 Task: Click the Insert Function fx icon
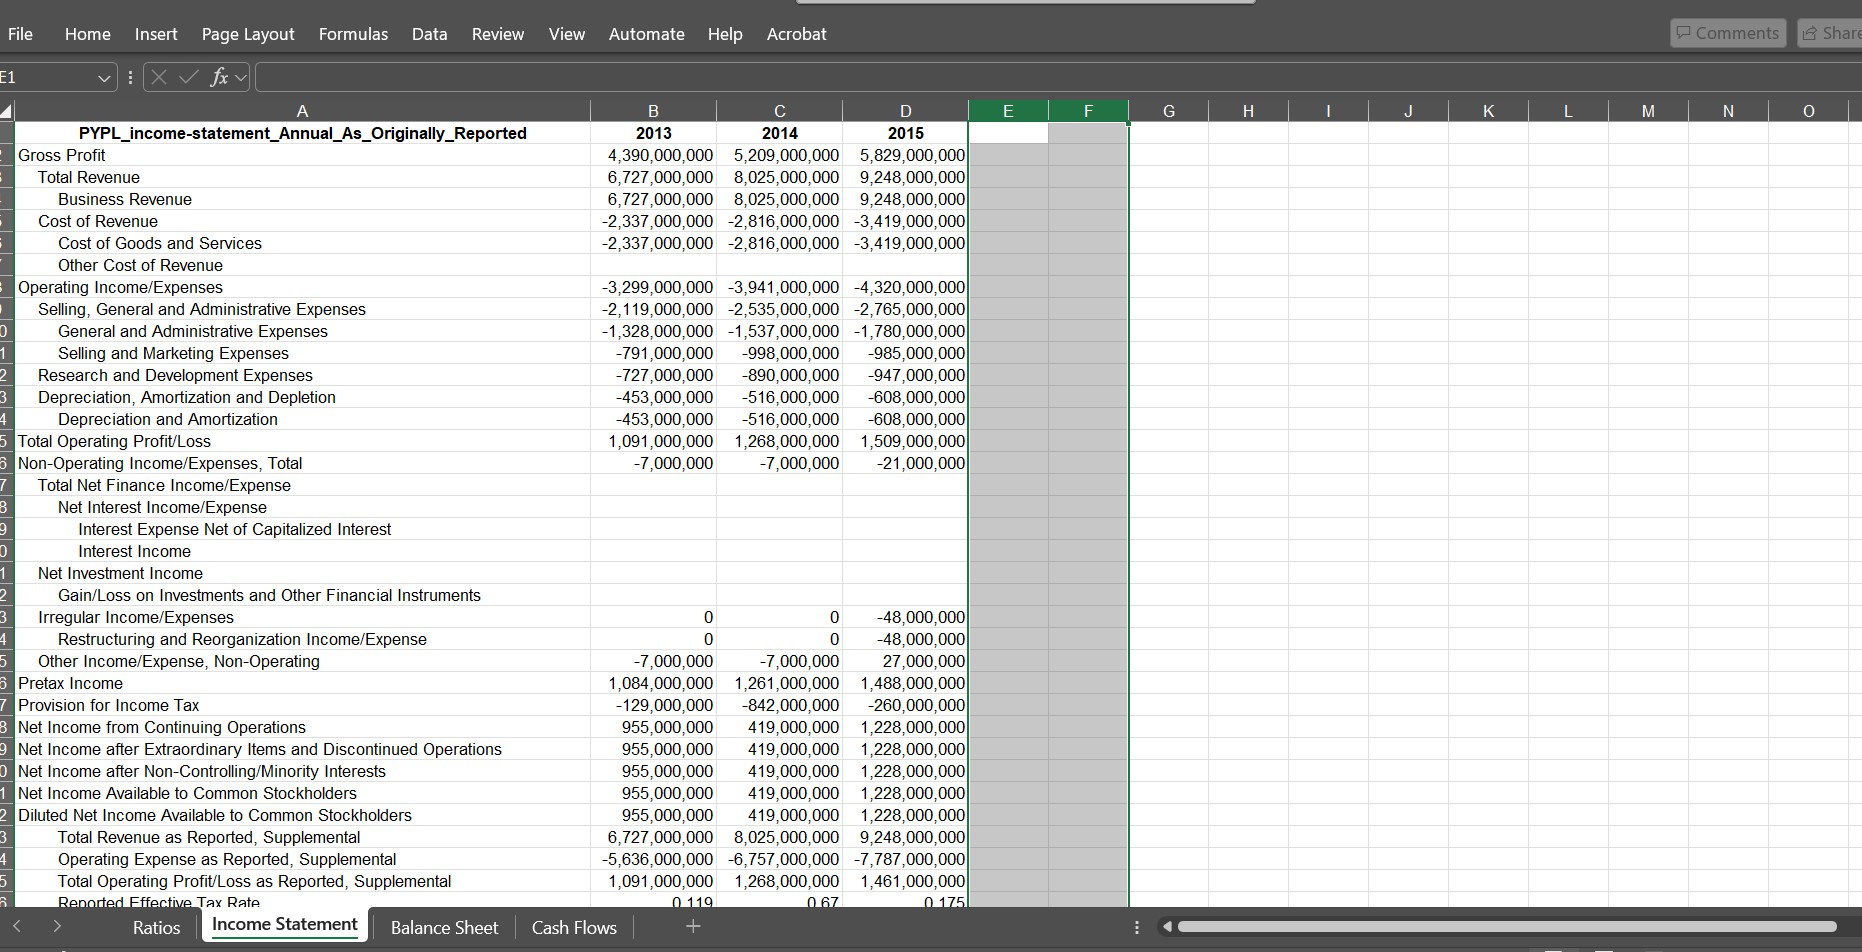coord(220,77)
